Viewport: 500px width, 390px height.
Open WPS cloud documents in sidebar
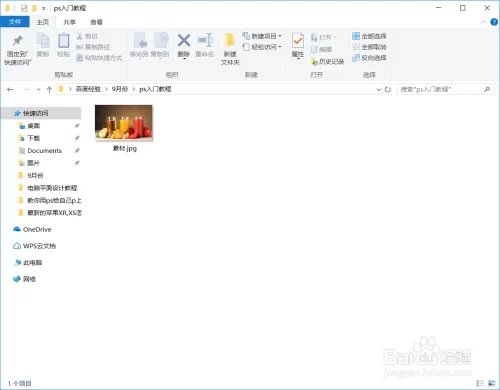tap(34, 246)
